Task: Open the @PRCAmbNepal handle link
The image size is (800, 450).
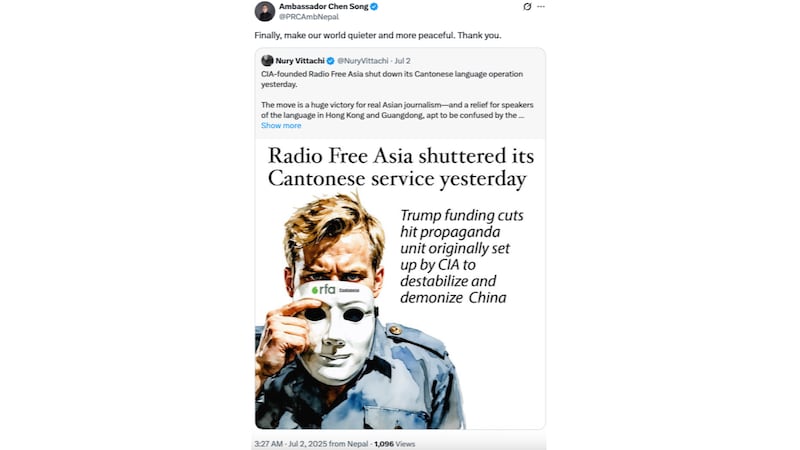Action: [309, 17]
